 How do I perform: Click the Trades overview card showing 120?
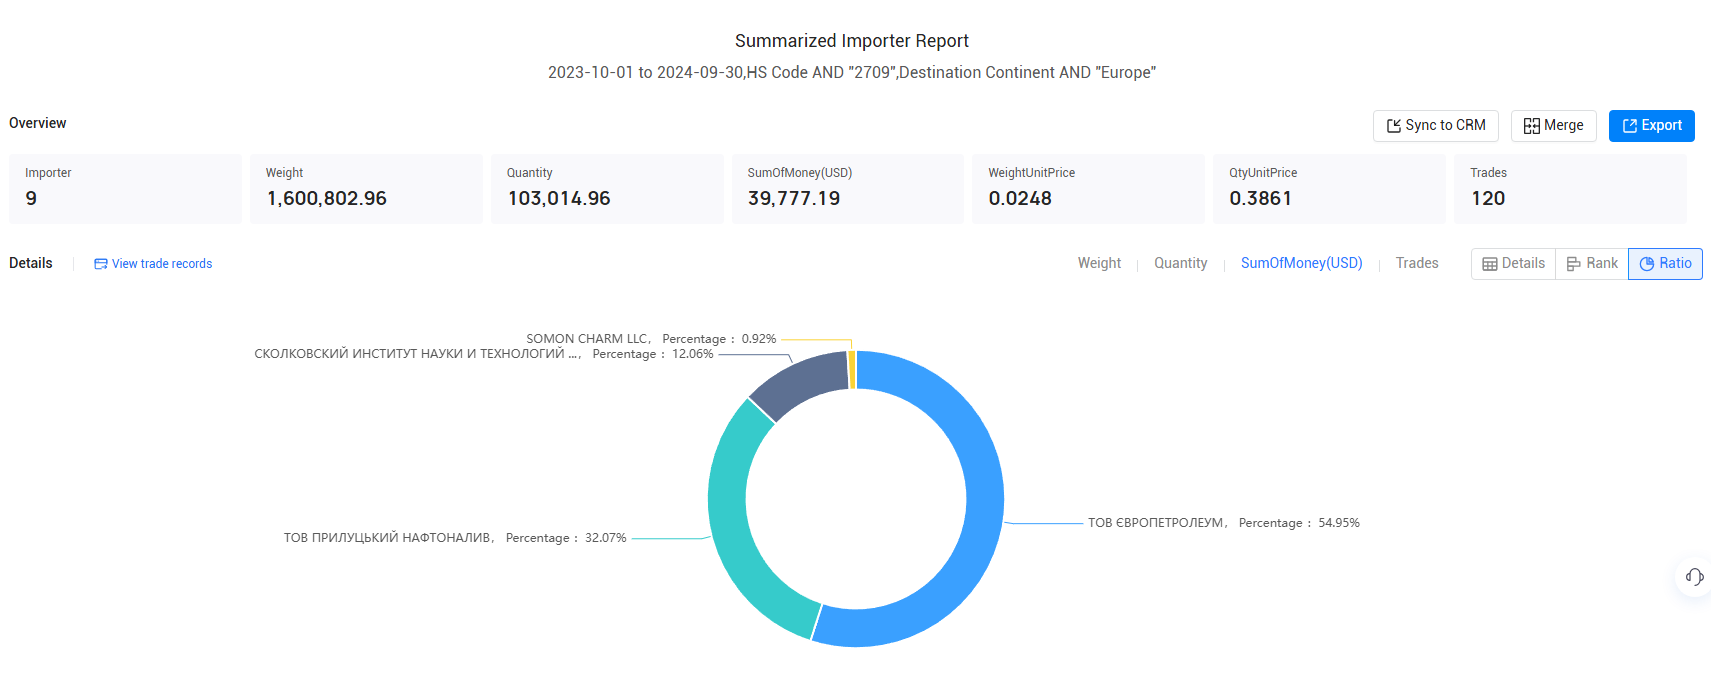(1570, 189)
